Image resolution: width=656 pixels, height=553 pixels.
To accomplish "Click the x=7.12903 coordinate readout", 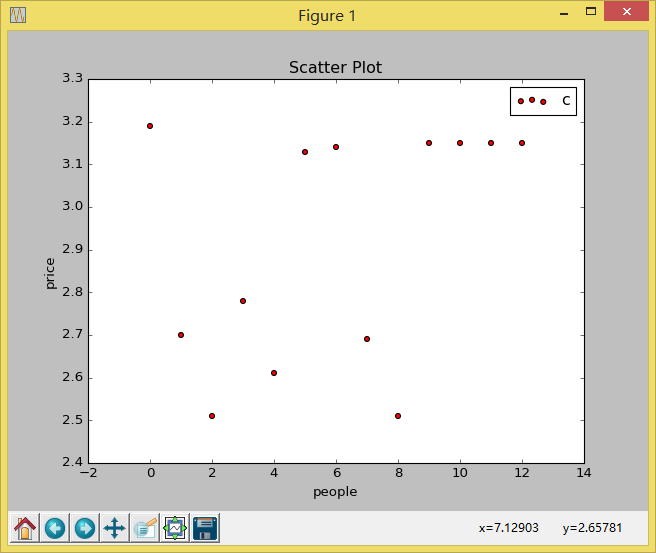I will tap(509, 528).
